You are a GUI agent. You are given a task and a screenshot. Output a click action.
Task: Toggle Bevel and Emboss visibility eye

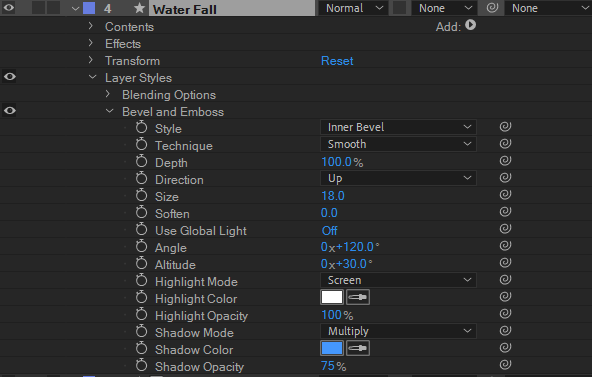pos(10,111)
